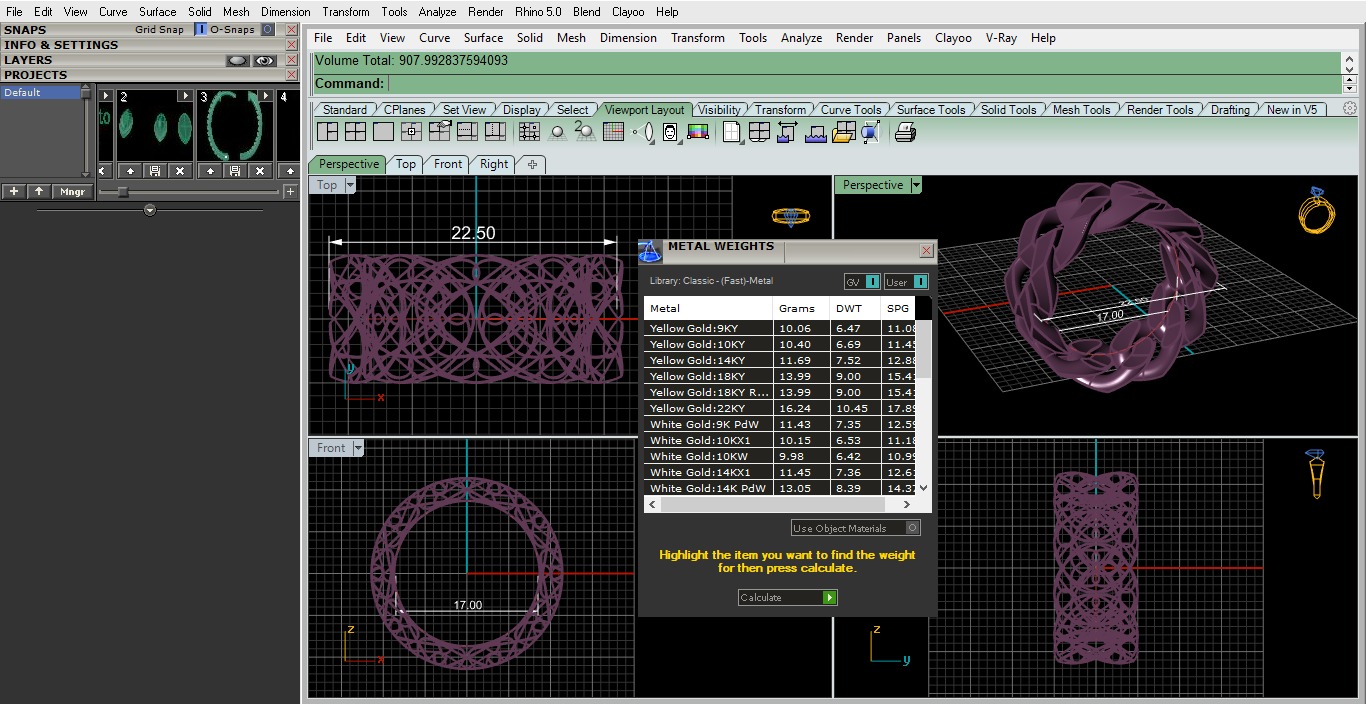Click the gold ring icon in Perspective viewport
1366x704 pixels.
(1316, 210)
